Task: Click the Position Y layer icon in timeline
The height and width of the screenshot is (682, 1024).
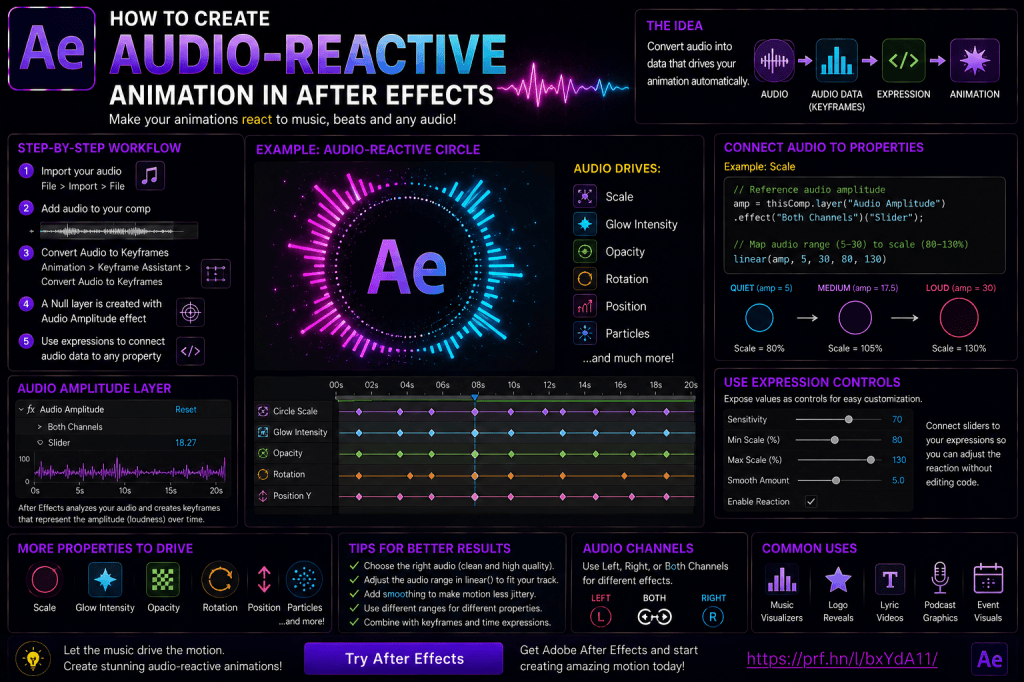Action: click(263, 496)
